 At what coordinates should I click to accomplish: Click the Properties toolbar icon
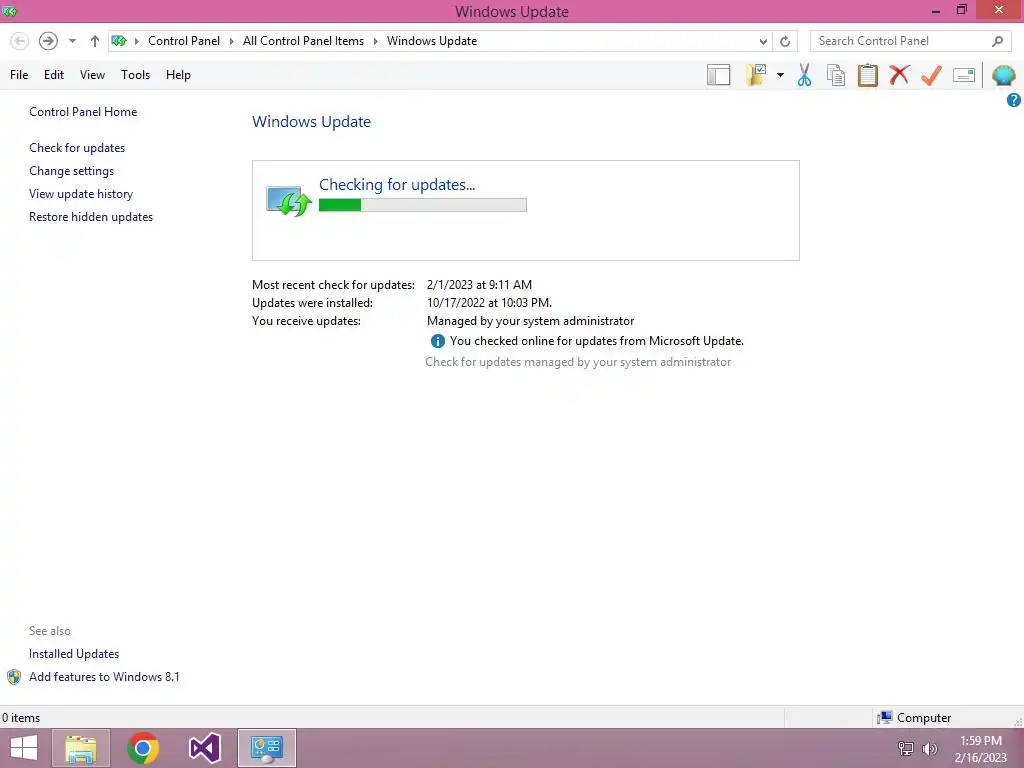pos(964,75)
